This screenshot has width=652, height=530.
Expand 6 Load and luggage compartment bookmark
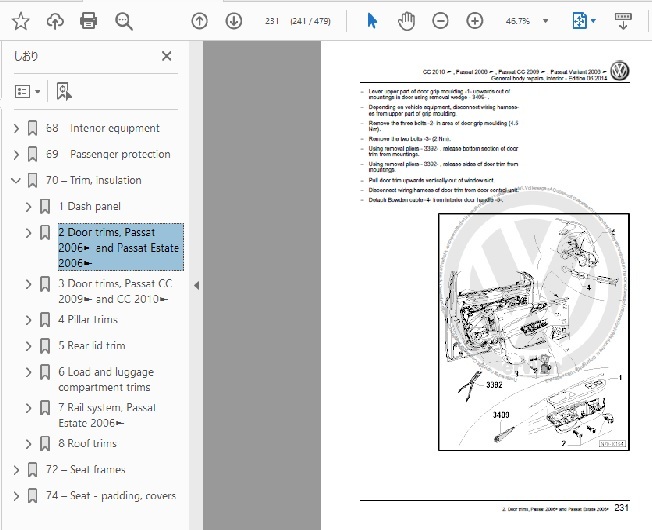coord(28,372)
